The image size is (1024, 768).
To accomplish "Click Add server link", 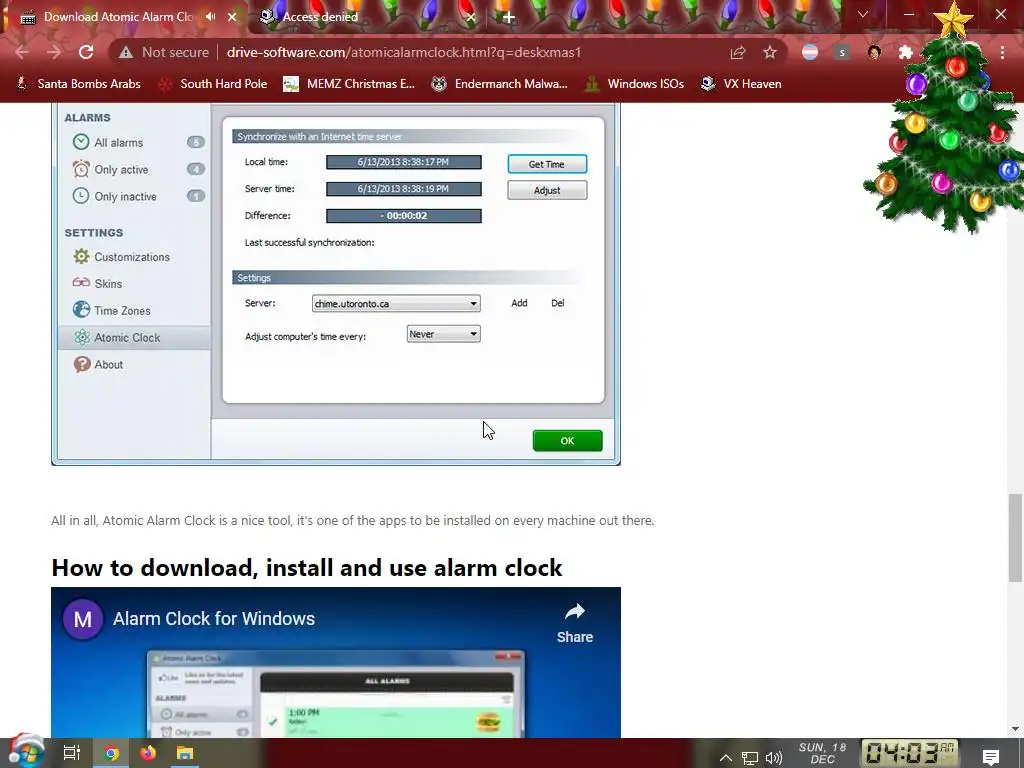I will coord(519,303).
